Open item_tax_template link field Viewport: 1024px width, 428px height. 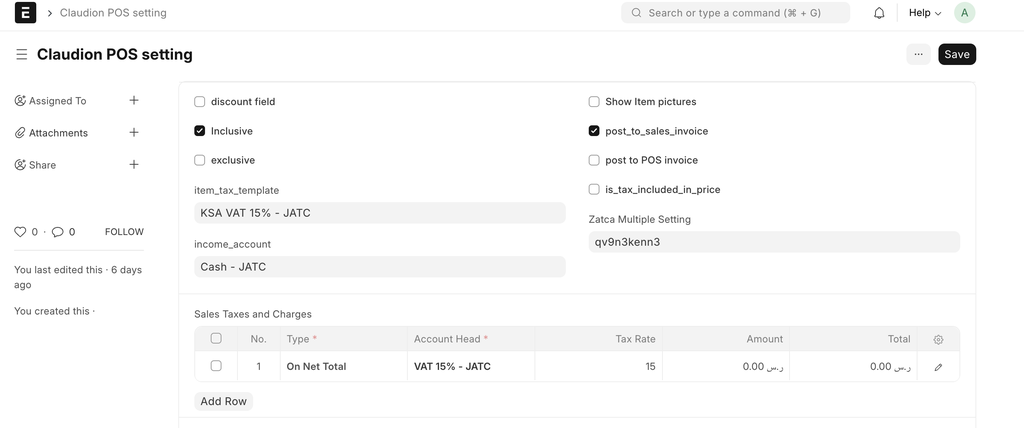tap(380, 213)
